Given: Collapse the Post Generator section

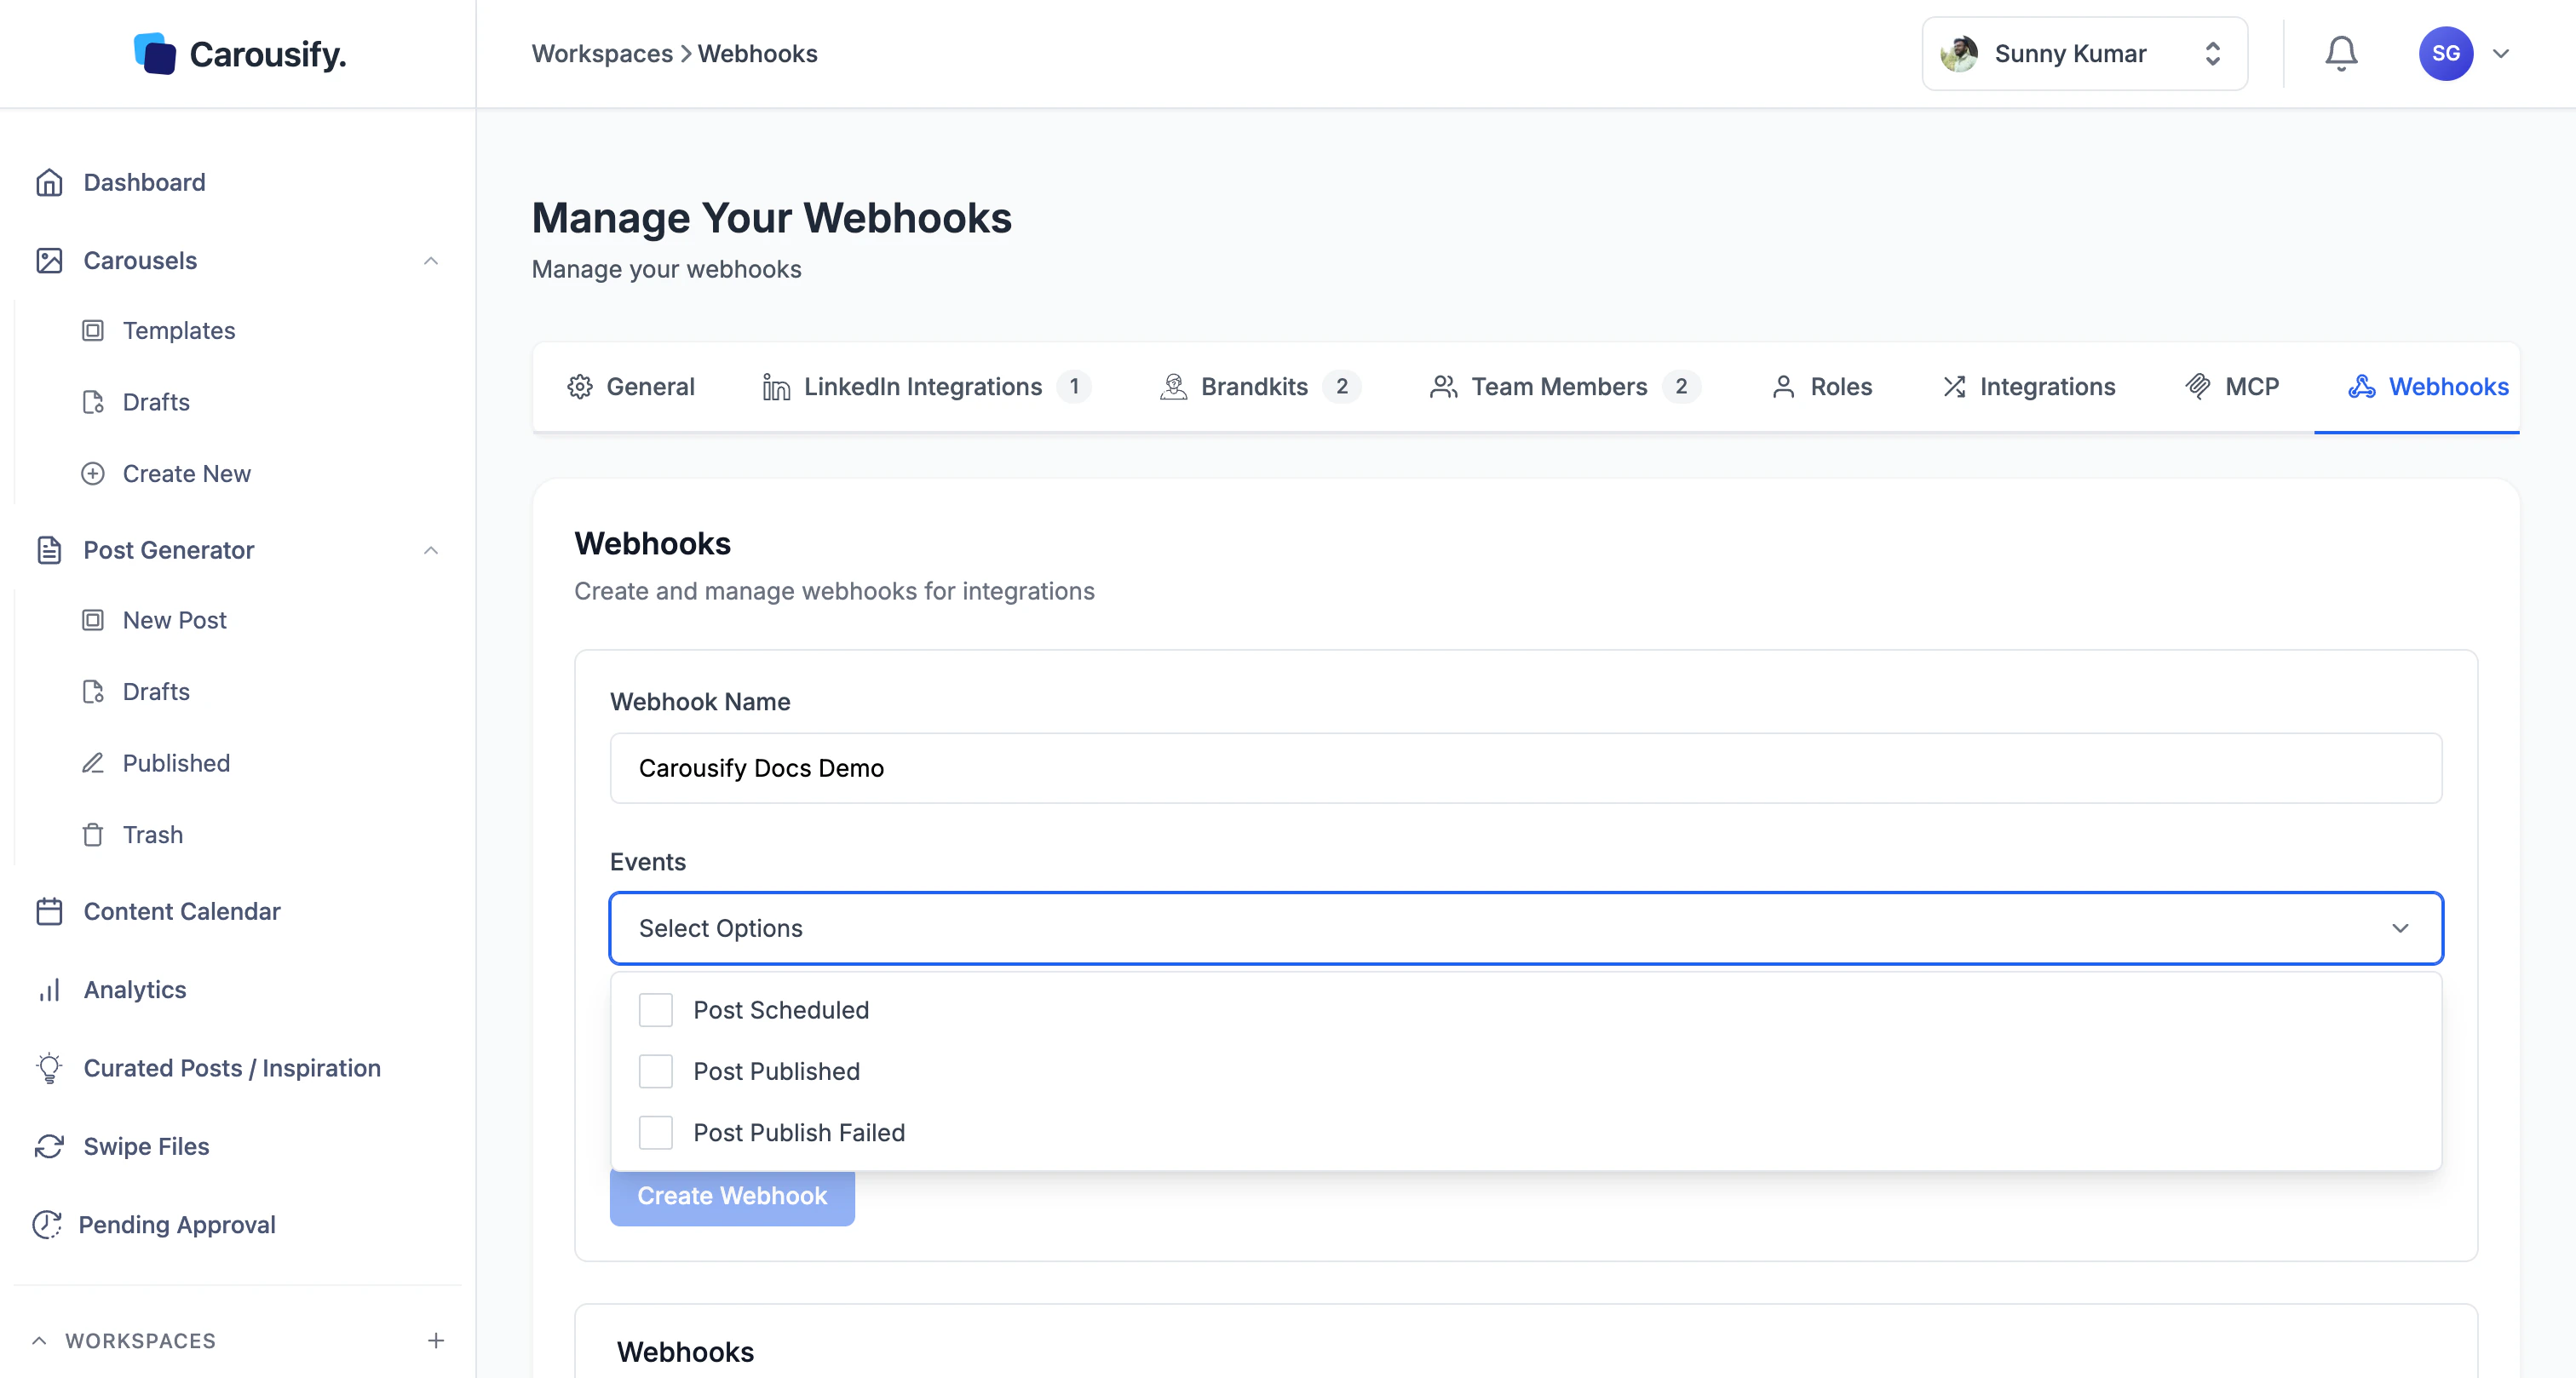Looking at the screenshot, I should pyautogui.click(x=431, y=550).
